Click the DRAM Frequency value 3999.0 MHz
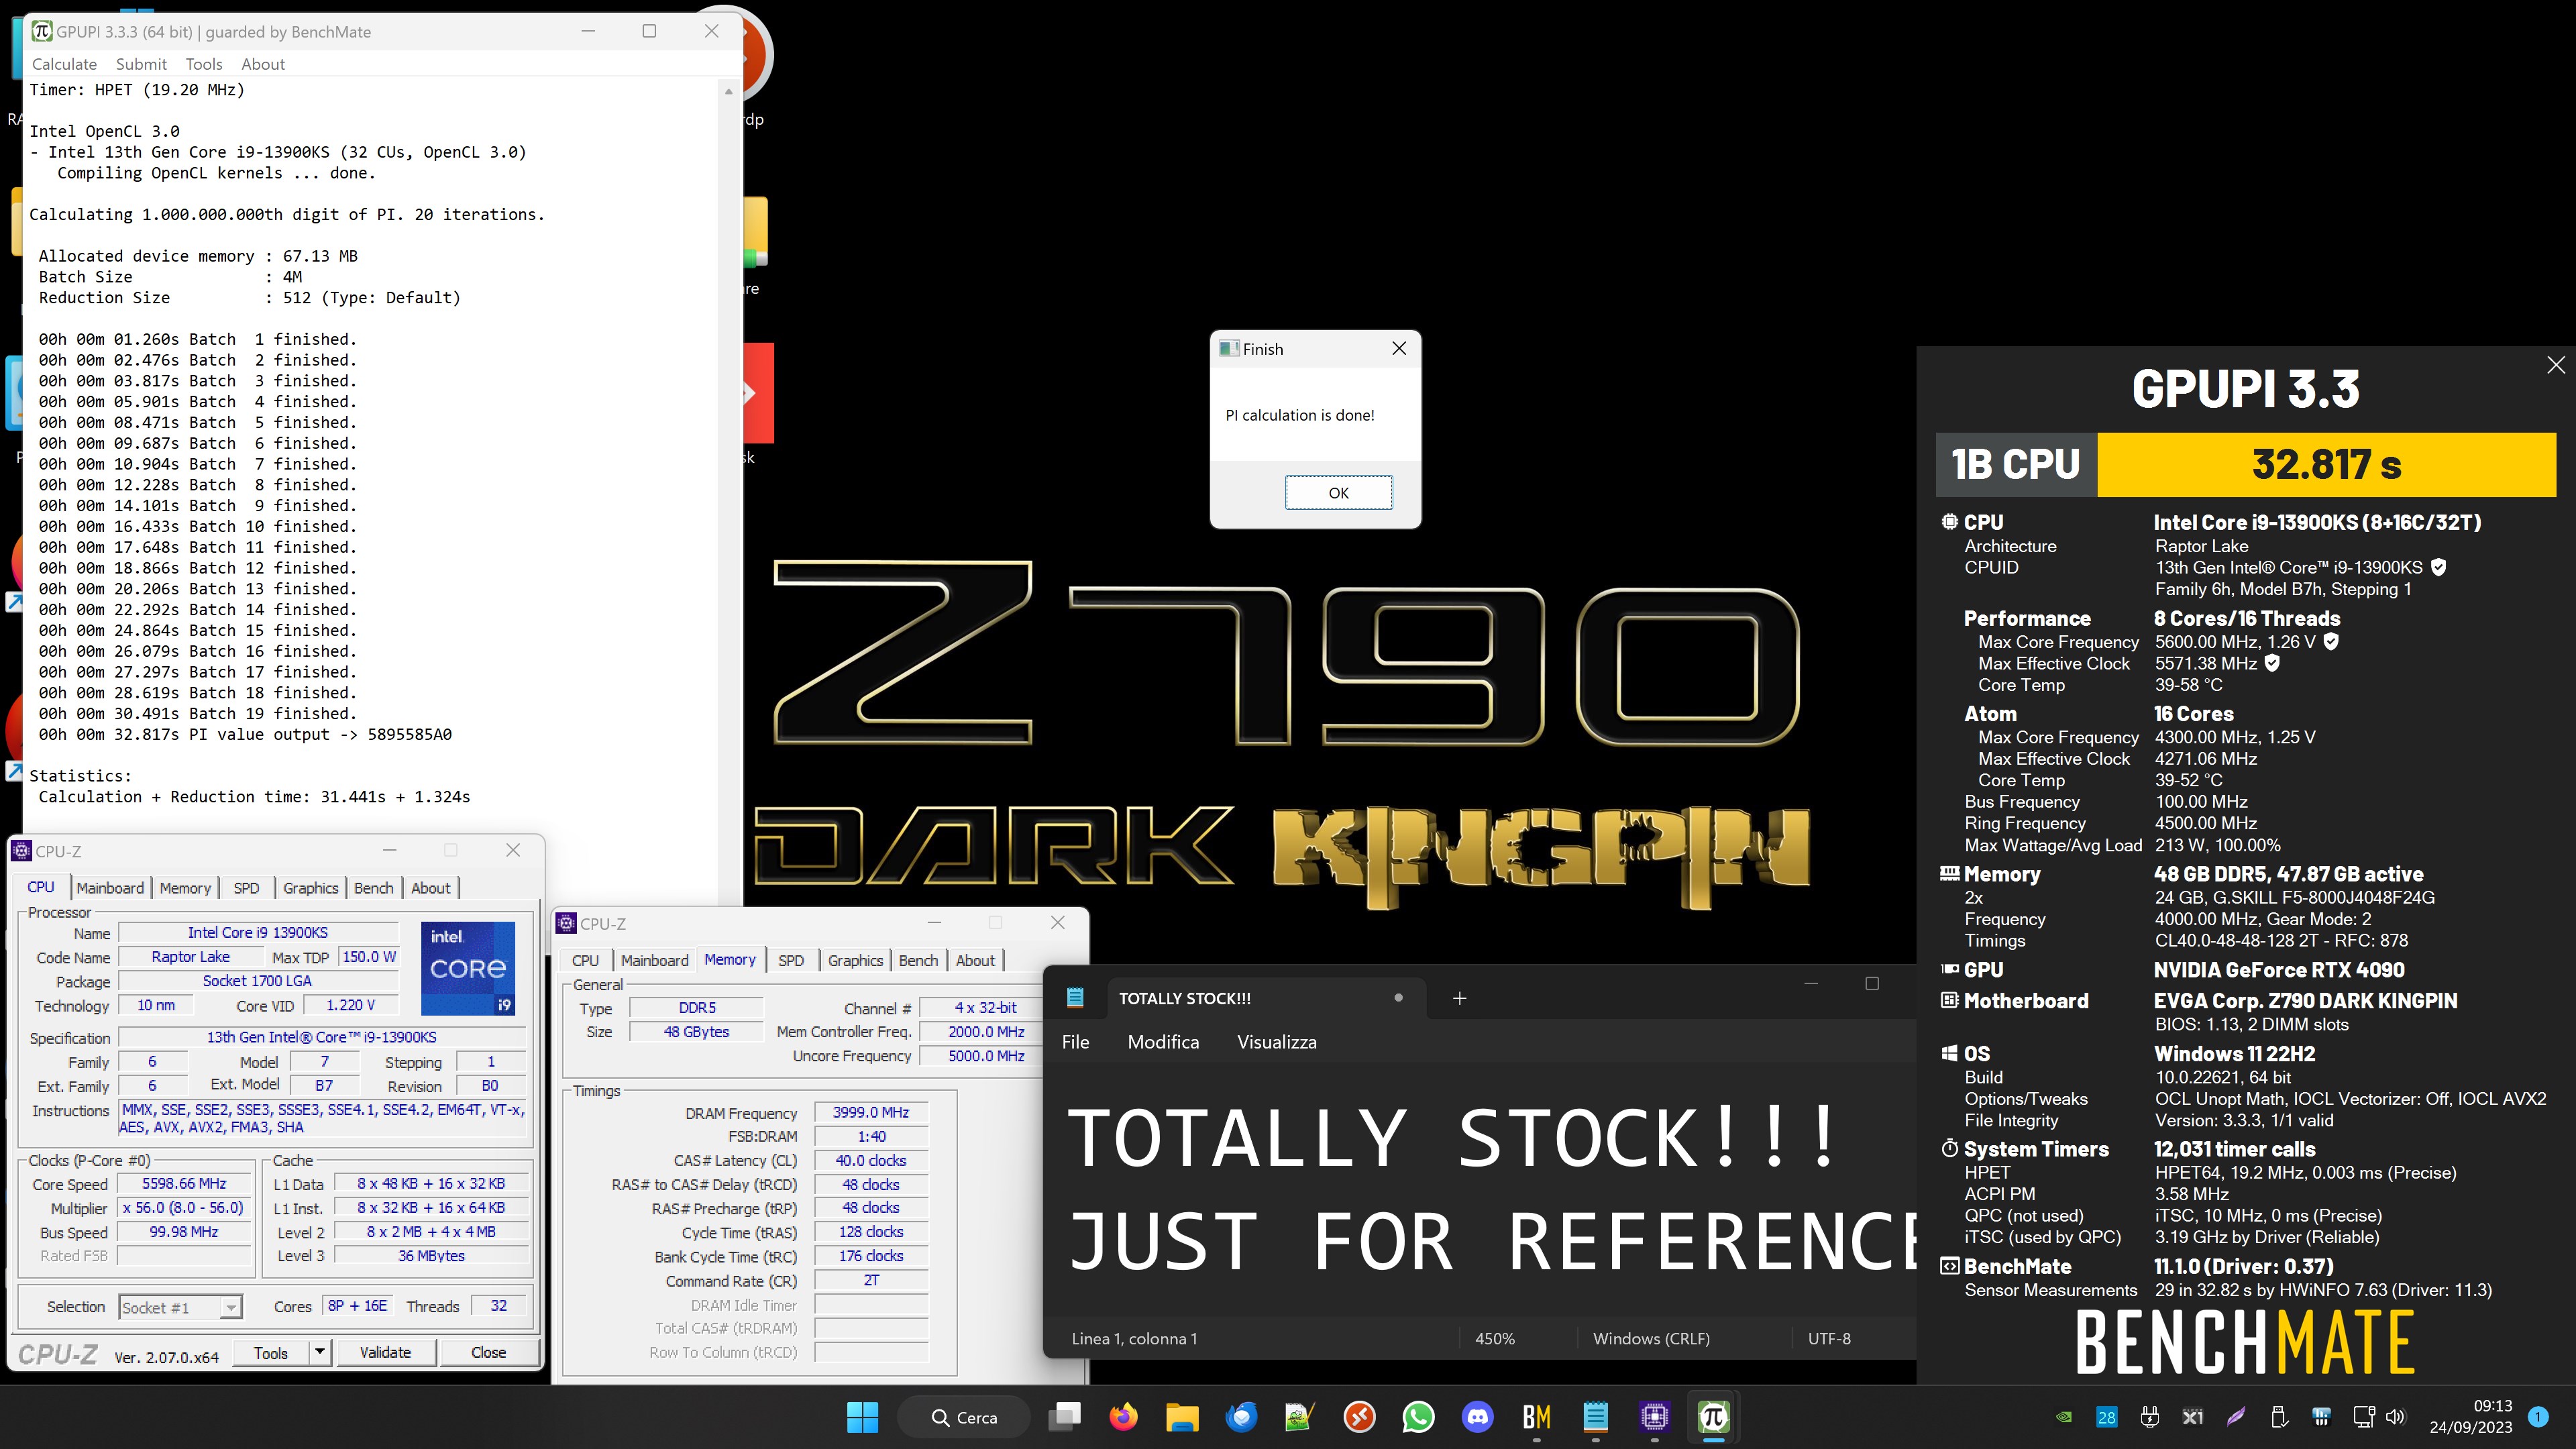This screenshot has height=1449, width=2576. click(871, 1112)
